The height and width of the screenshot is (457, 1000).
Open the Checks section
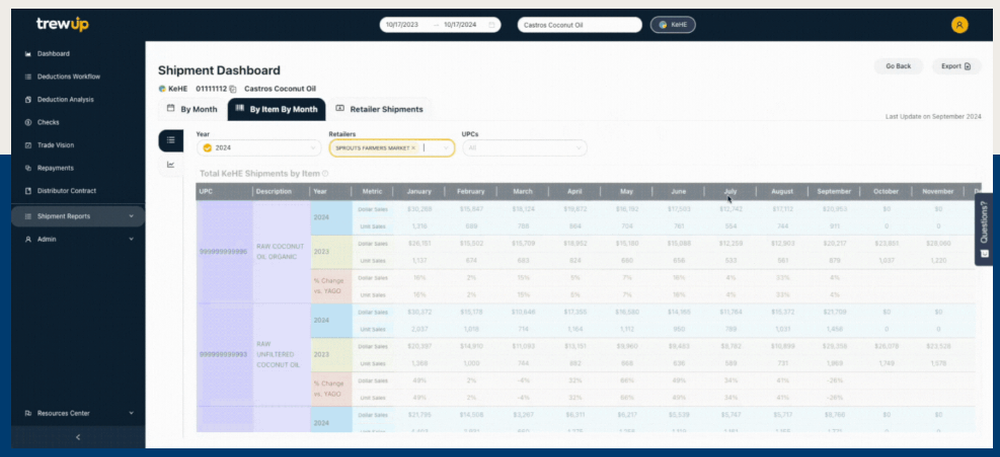point(48,122)
